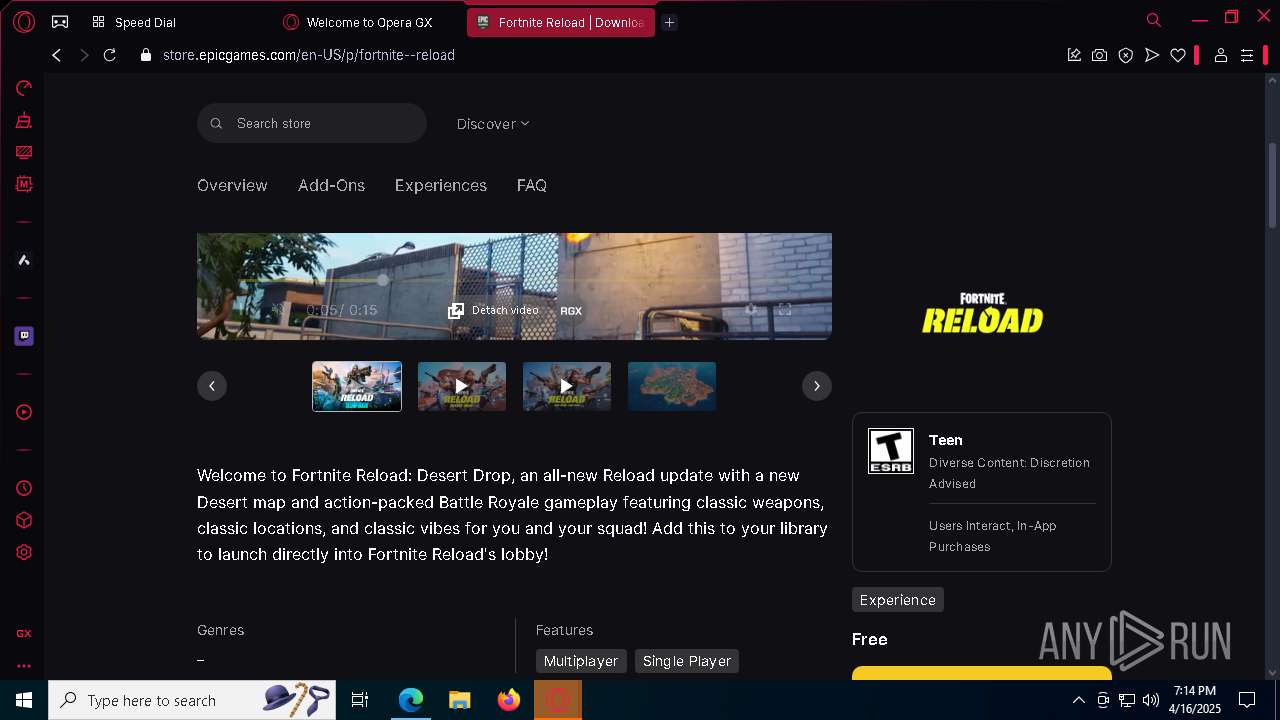This screenshot has width=1280, height=720.
Task: Open new tab with plus button
Action: 670,22
